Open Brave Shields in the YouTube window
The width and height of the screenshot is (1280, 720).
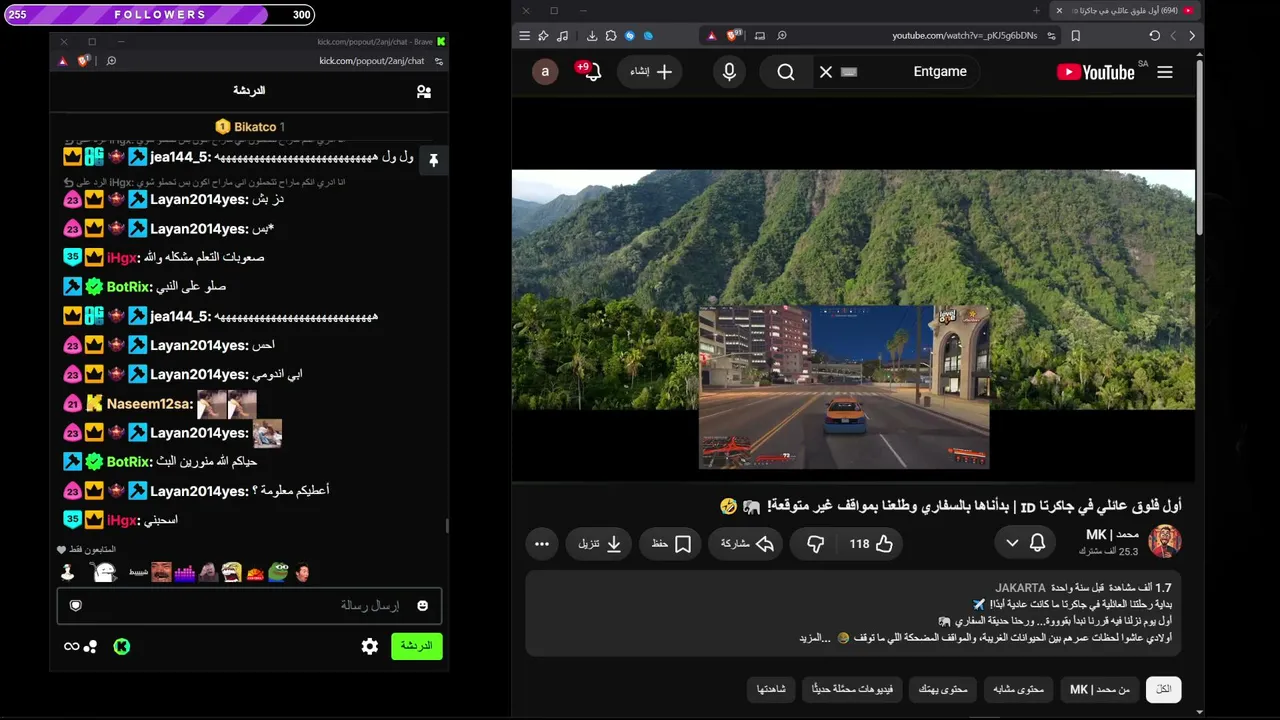coord(735,36)
